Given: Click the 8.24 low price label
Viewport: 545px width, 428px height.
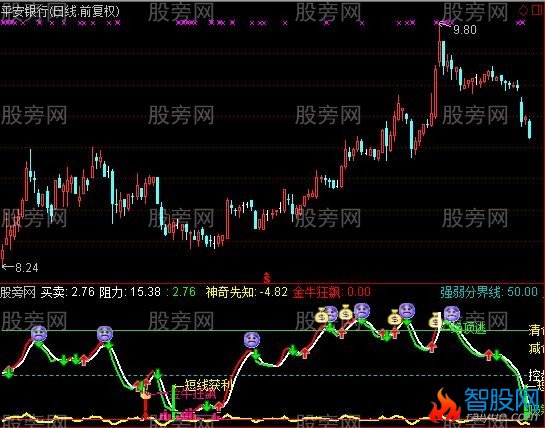Looking at the screenshot, I should tap(27, 267).
